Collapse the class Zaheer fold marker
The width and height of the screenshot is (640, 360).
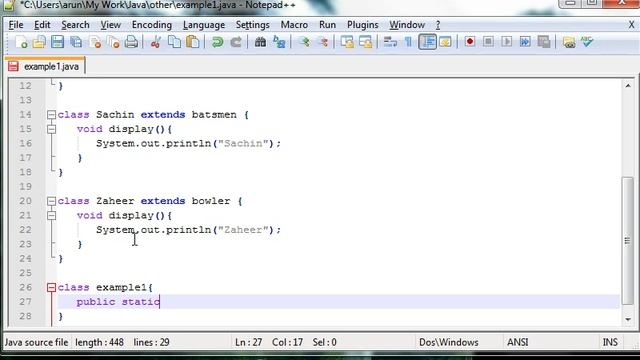coord(51,201)
